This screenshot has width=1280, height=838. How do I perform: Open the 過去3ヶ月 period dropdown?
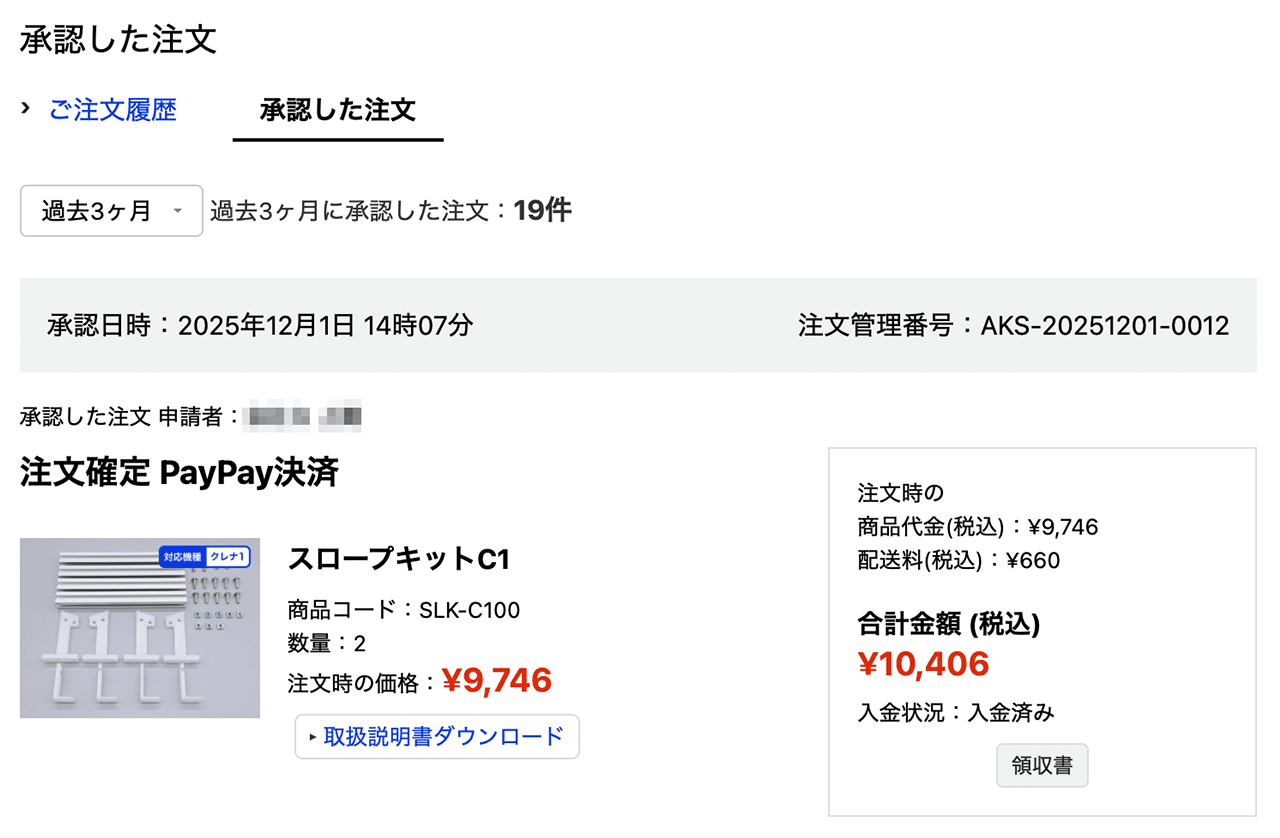point(110,211)
